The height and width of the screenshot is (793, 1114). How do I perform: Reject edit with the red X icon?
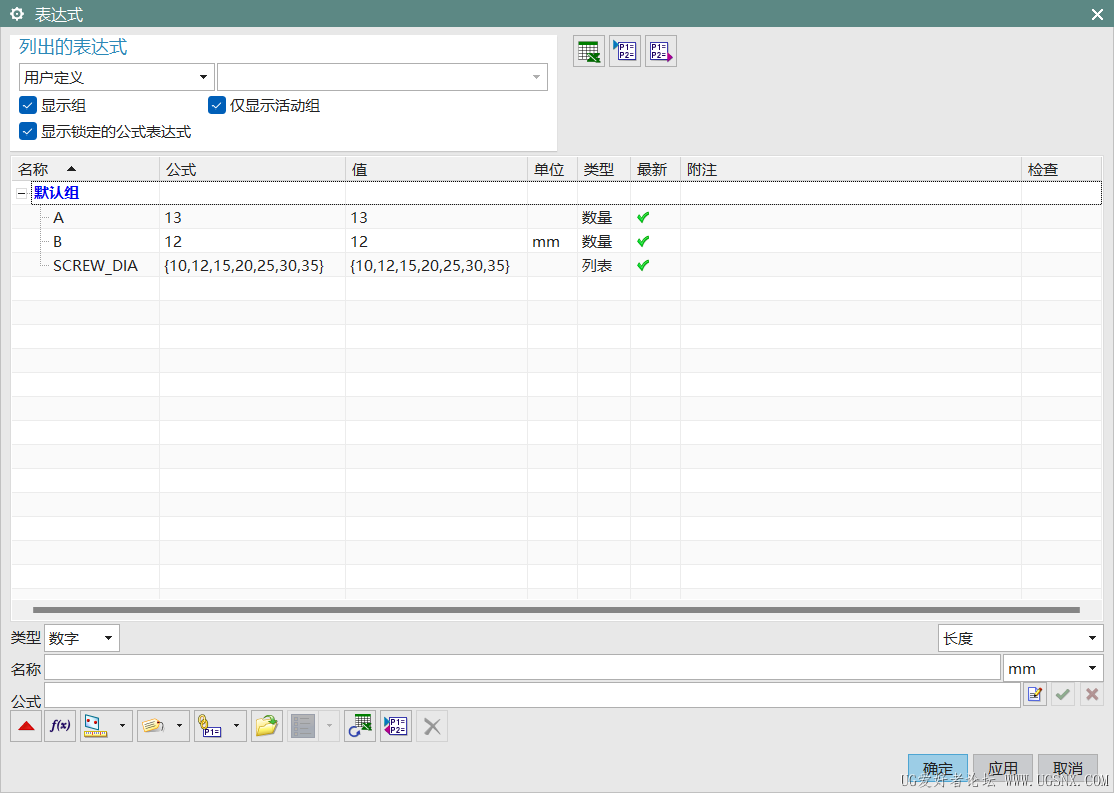pos(1092,694)
